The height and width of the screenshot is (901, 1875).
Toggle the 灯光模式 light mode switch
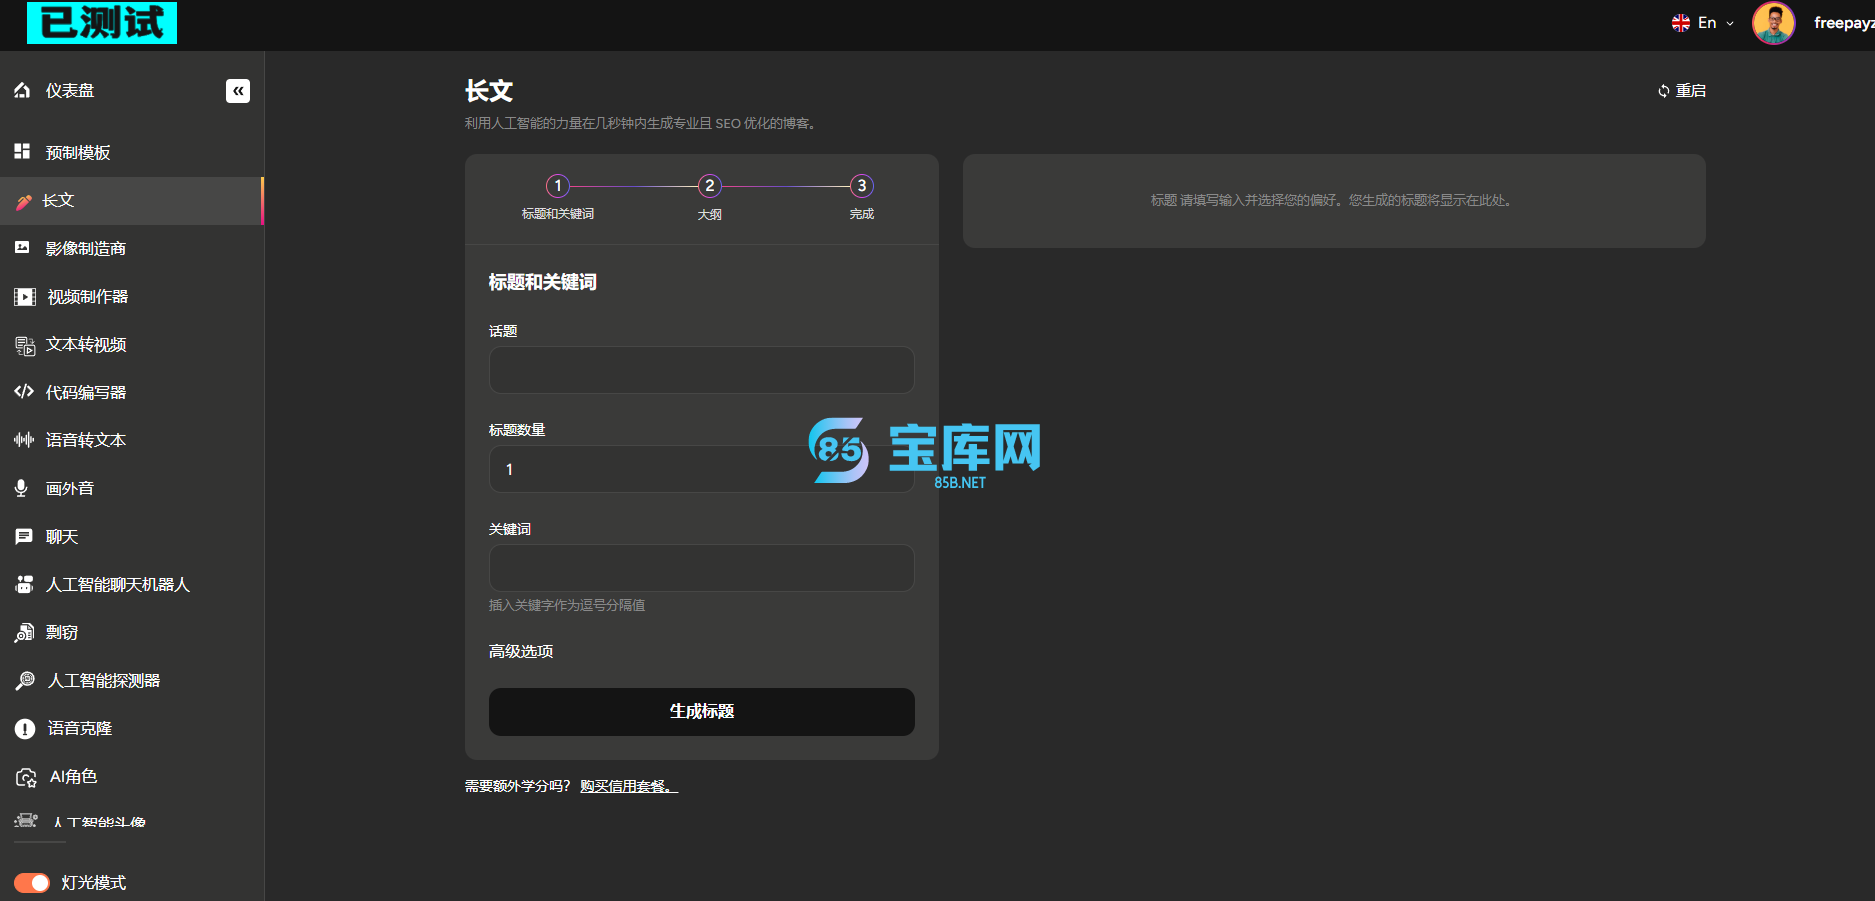pyautogui.click(x=32, y=883)
